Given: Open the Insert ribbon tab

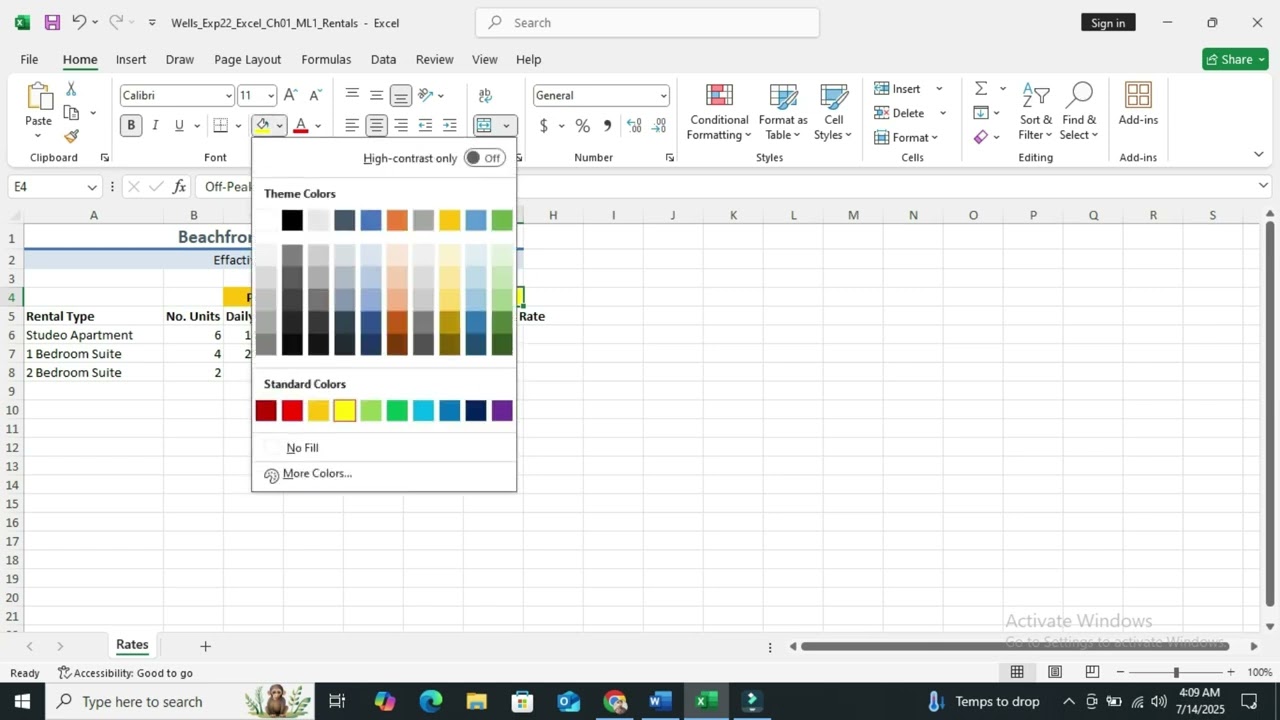Looking at the screenshot, I should [x=131, y=59].
